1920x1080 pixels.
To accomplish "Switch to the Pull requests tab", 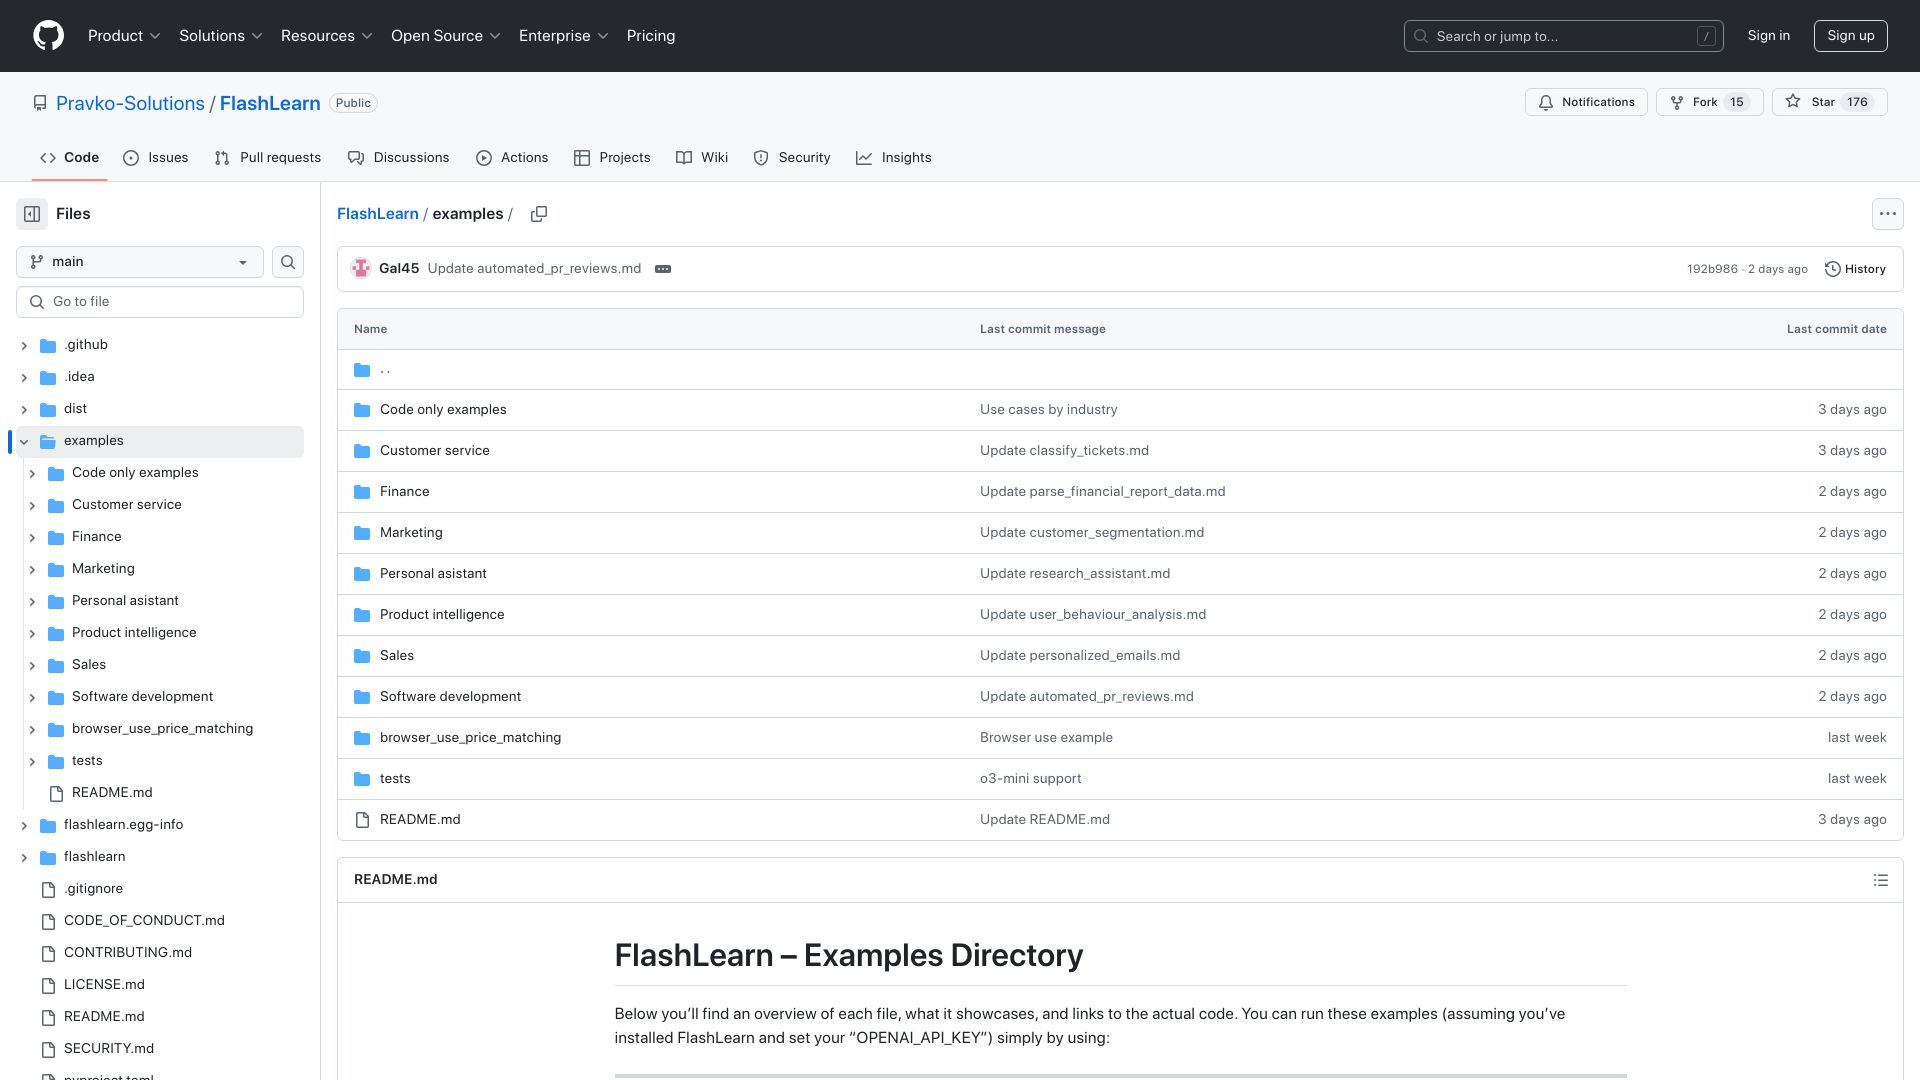I will [x=268, y=158].
